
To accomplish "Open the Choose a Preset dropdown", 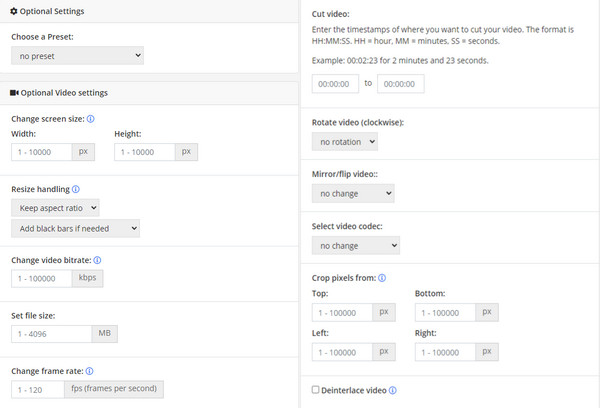I will (77, 56).
